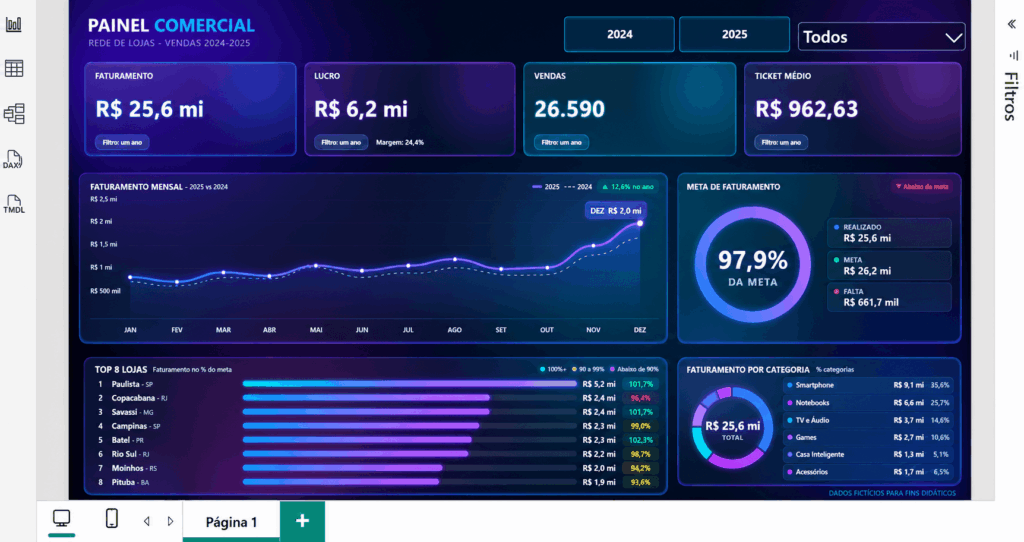Switch to mobile layout icon
Viewport: 1024px width, 542px height.
click(x=112, y=518)
